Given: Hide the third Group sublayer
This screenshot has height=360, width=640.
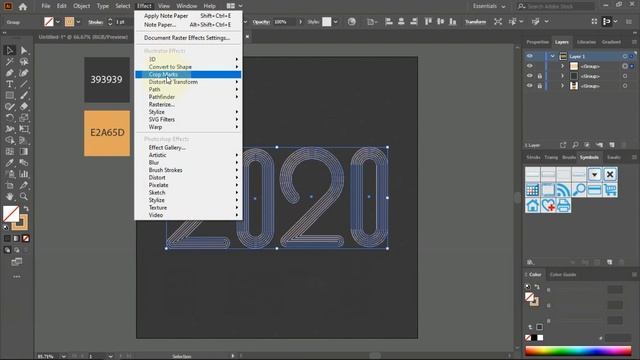Looking at the screenshot, I should coord(529,86).
